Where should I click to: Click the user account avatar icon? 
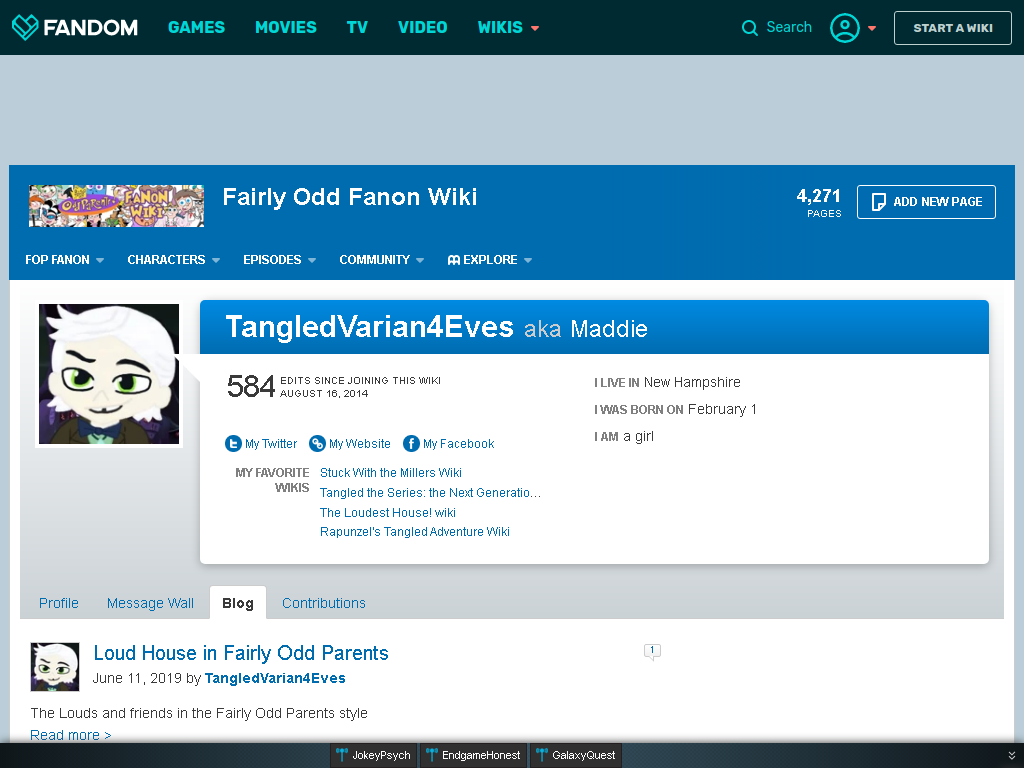(844, 27)
